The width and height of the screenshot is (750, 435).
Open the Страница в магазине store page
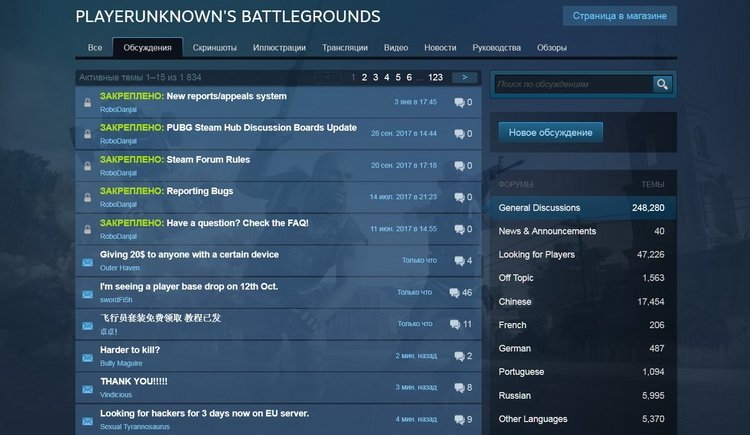pos(619,16)
